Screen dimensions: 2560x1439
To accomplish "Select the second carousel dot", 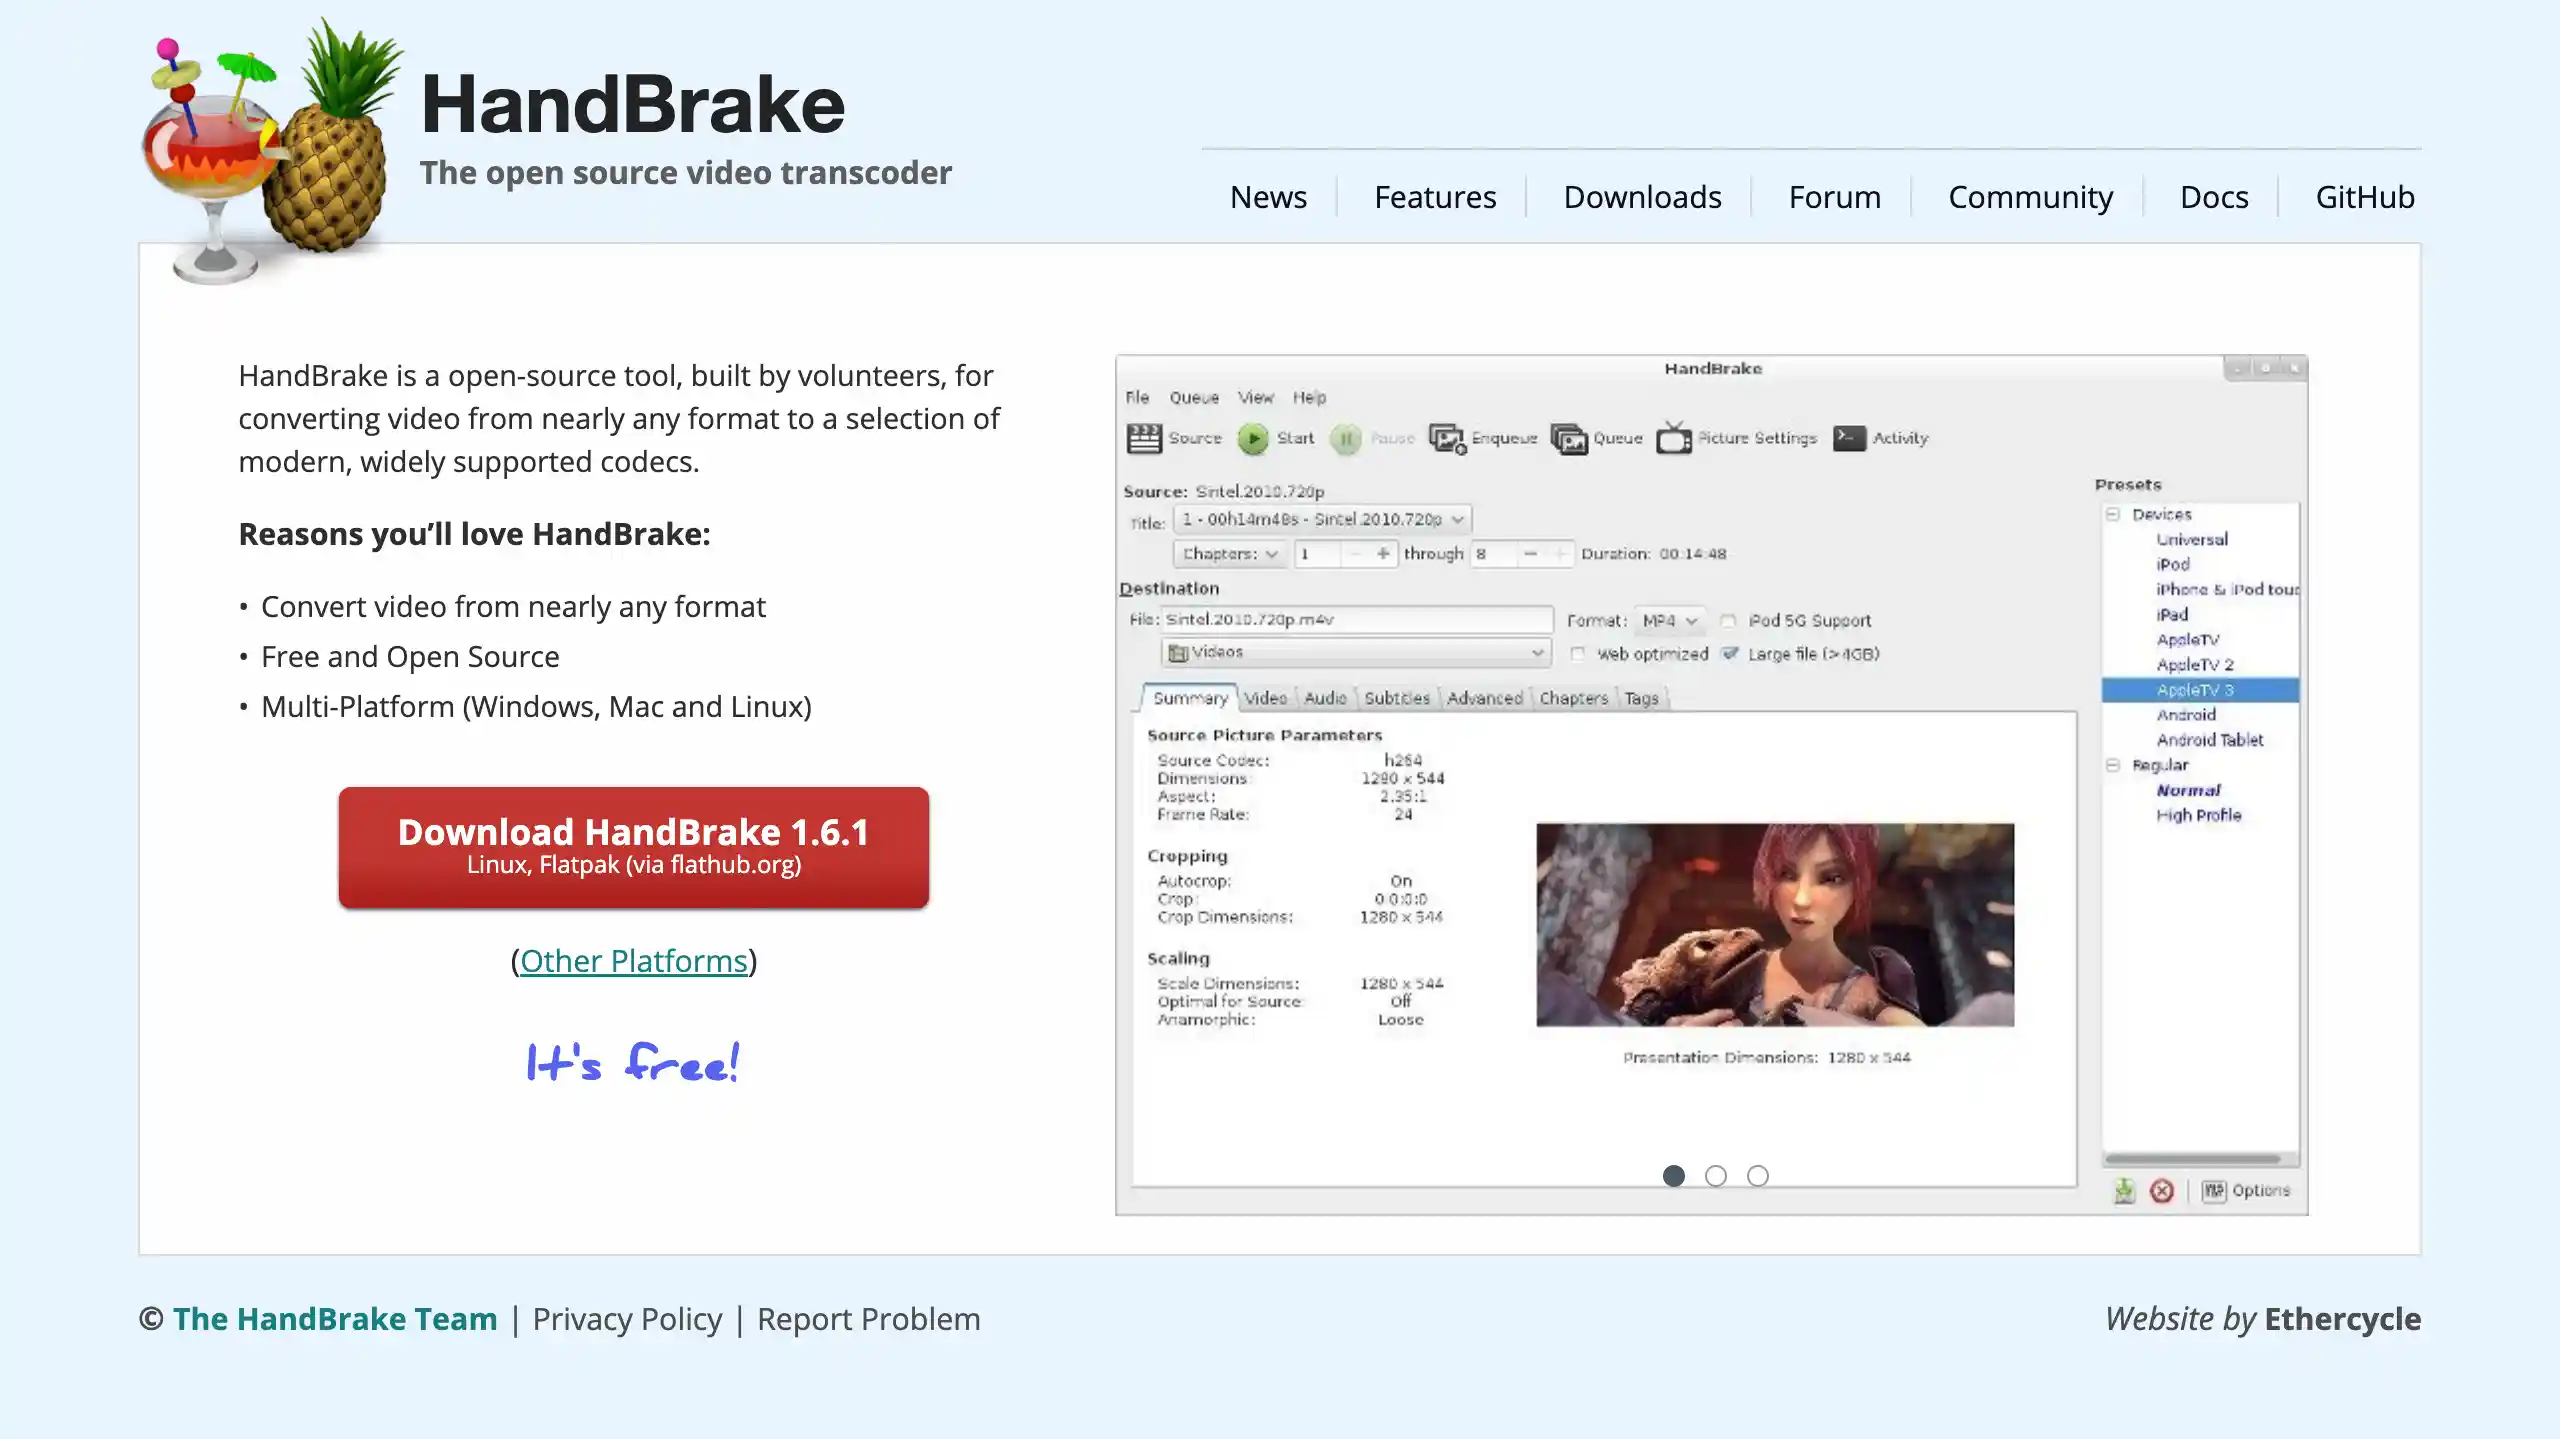I will tap(1716, 1177).
